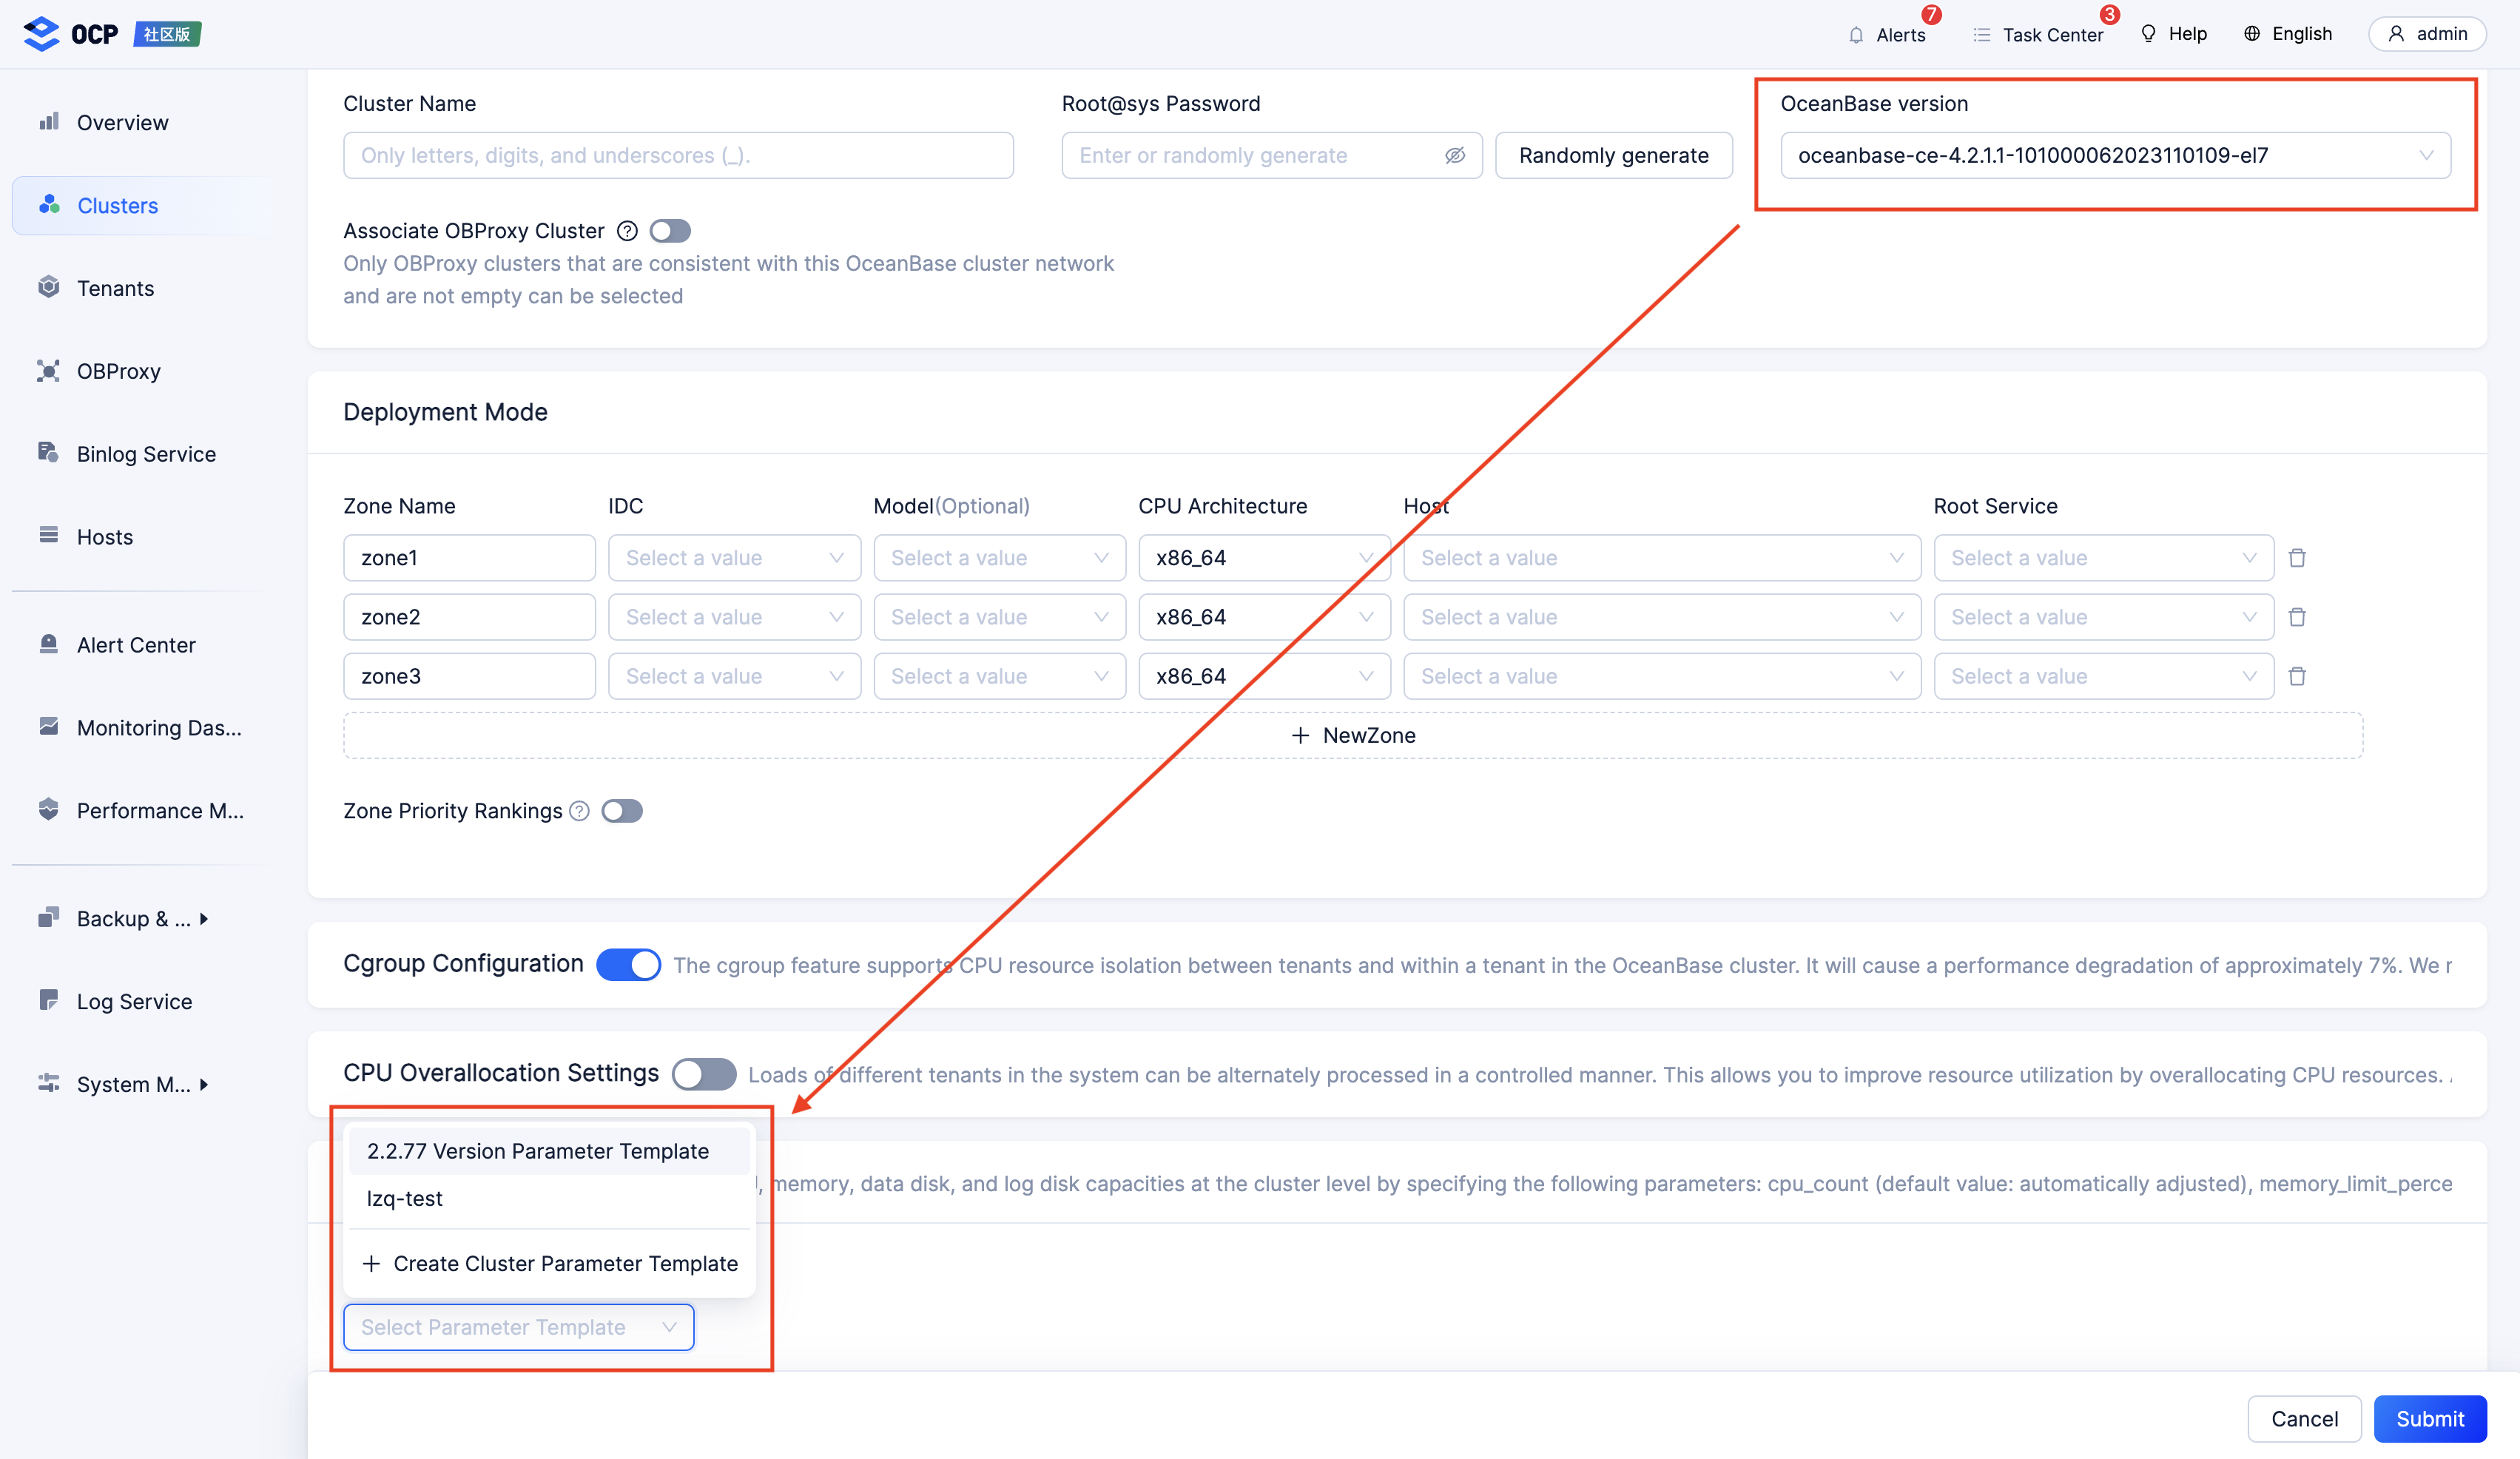Click the Monitoring Dashboard sidebar icon
2520x1459 pixels.
point(48,727)
